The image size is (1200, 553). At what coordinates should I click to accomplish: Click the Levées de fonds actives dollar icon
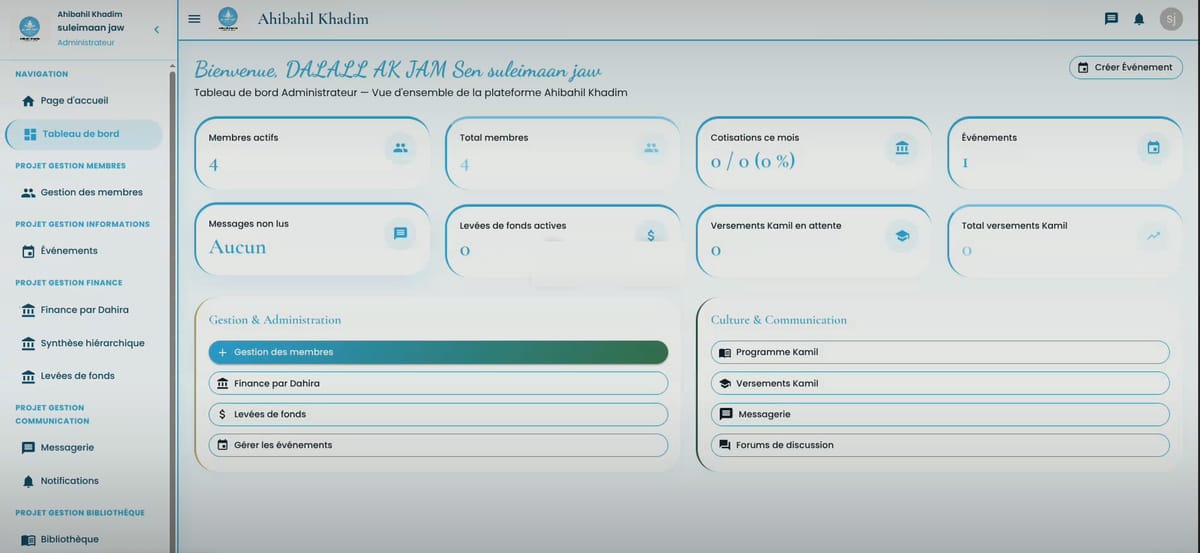(652, 236)
